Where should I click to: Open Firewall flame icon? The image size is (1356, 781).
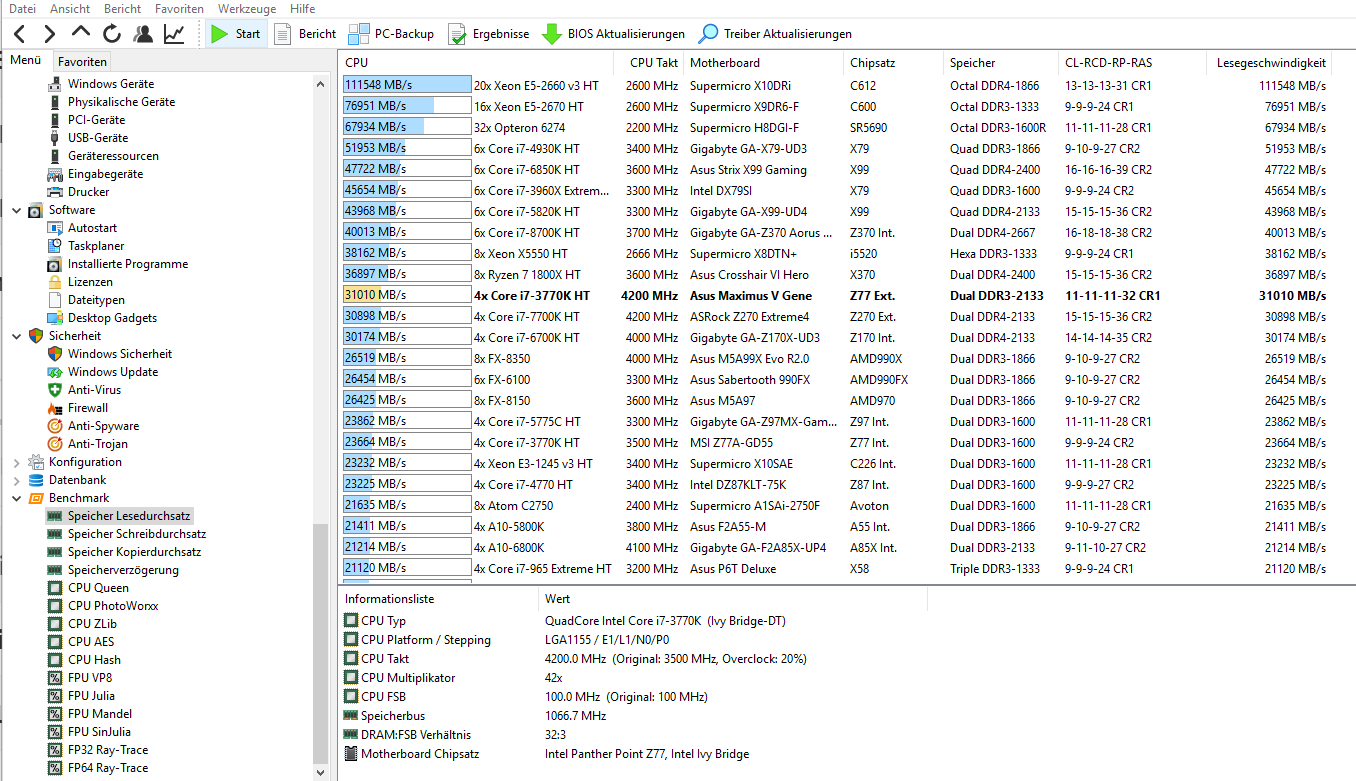click(x=55, y=408)
